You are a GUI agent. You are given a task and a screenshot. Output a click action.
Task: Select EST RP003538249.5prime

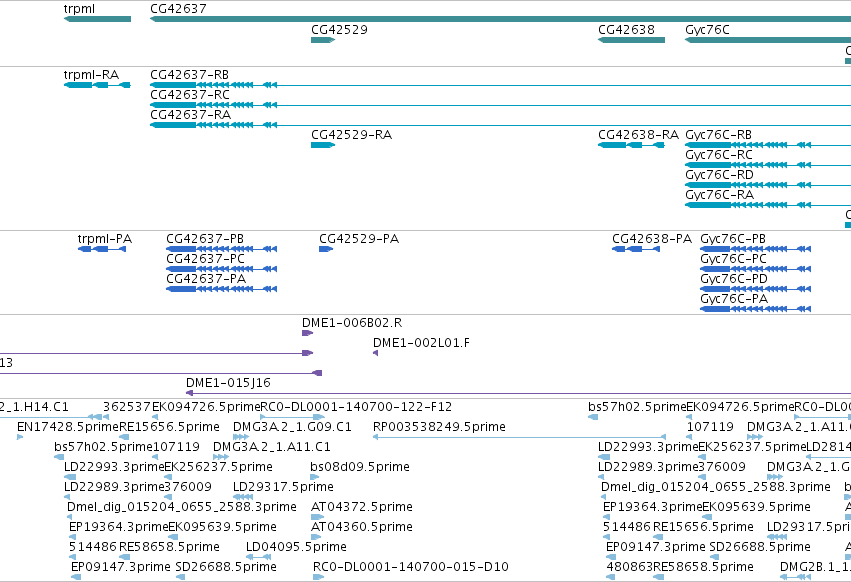pos(519,436)
